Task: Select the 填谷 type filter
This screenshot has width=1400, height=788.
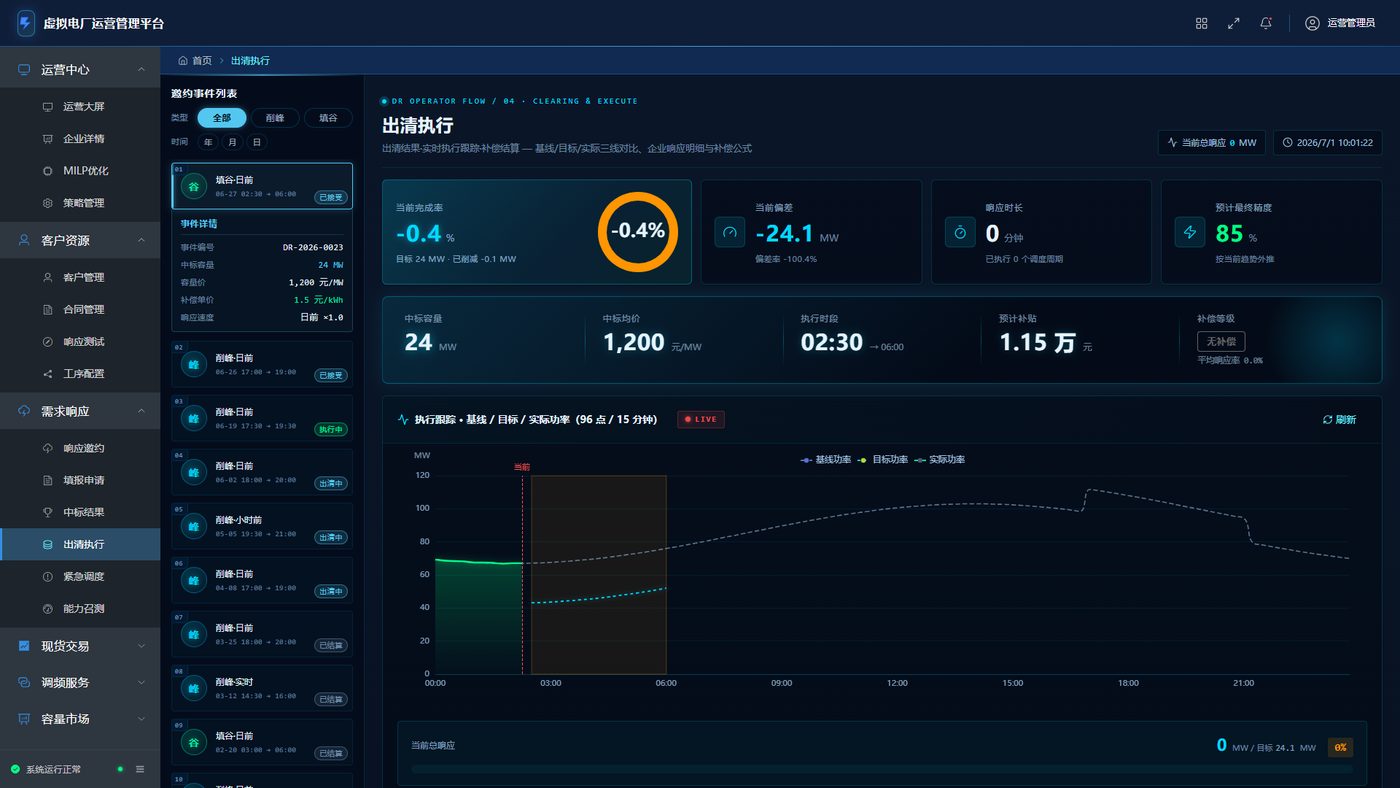Action: click(x=328, y=117)
